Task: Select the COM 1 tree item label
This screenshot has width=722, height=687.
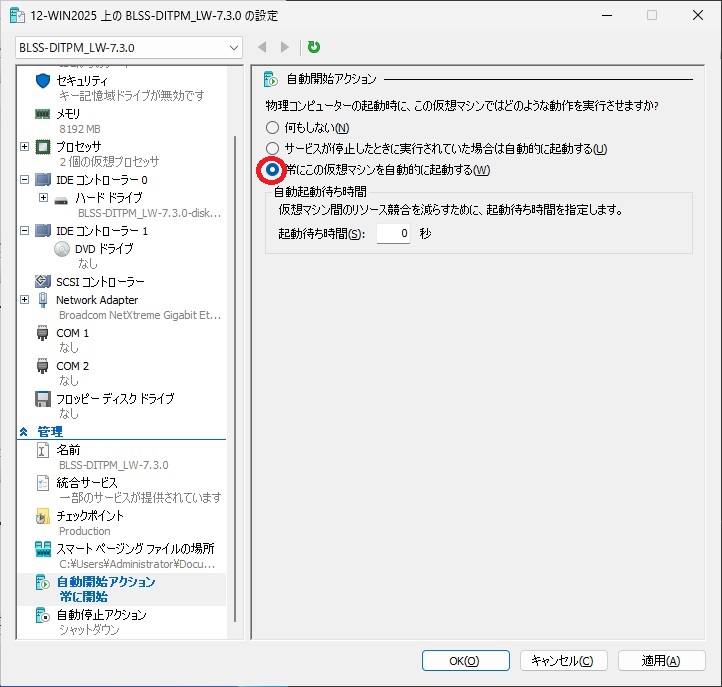Action: (x=72, y=333)
